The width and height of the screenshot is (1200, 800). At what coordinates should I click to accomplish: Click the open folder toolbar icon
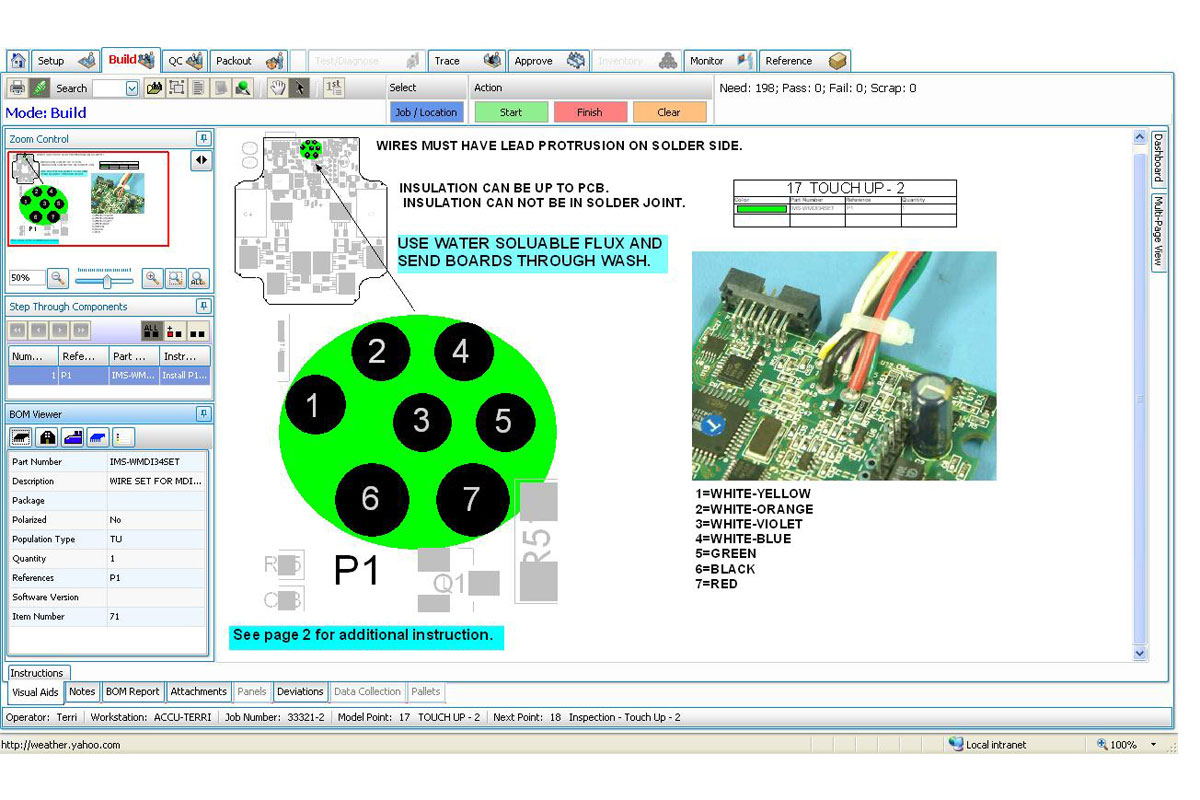pyautogui.click(x=154, y=88)
